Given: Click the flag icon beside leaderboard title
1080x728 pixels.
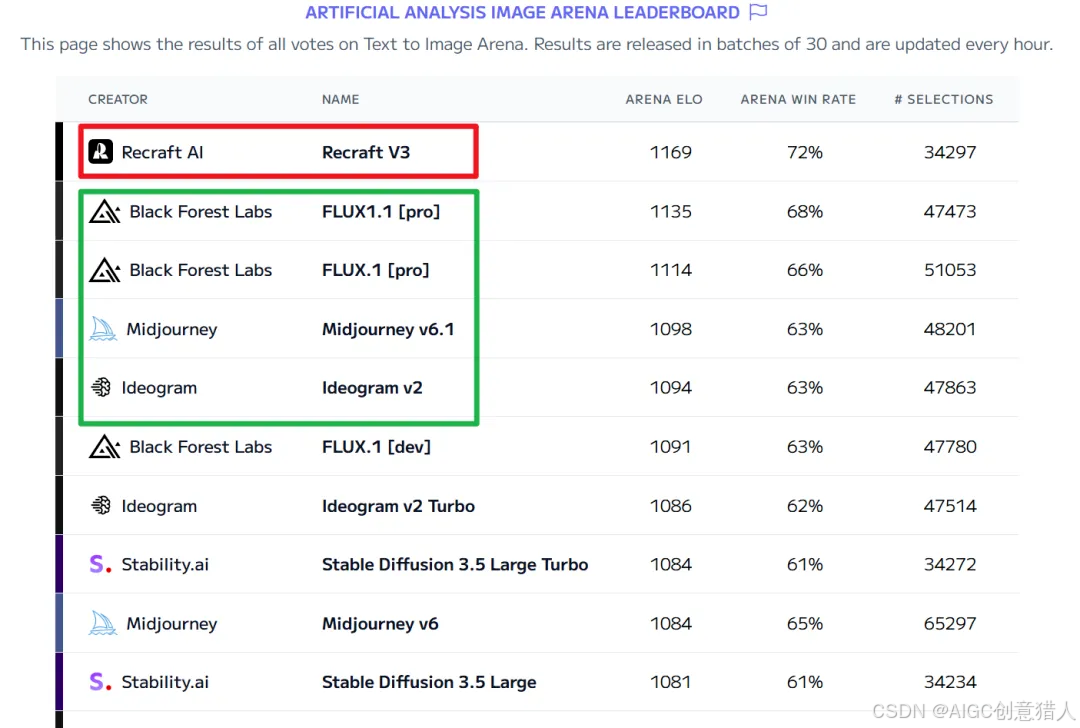Looking at the screenshot, I should 758,12.
